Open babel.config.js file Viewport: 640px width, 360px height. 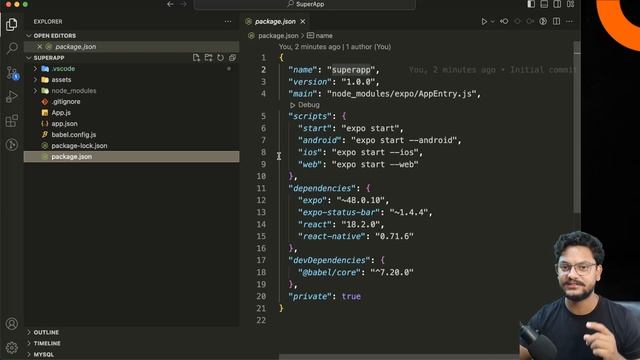(73, 135)
